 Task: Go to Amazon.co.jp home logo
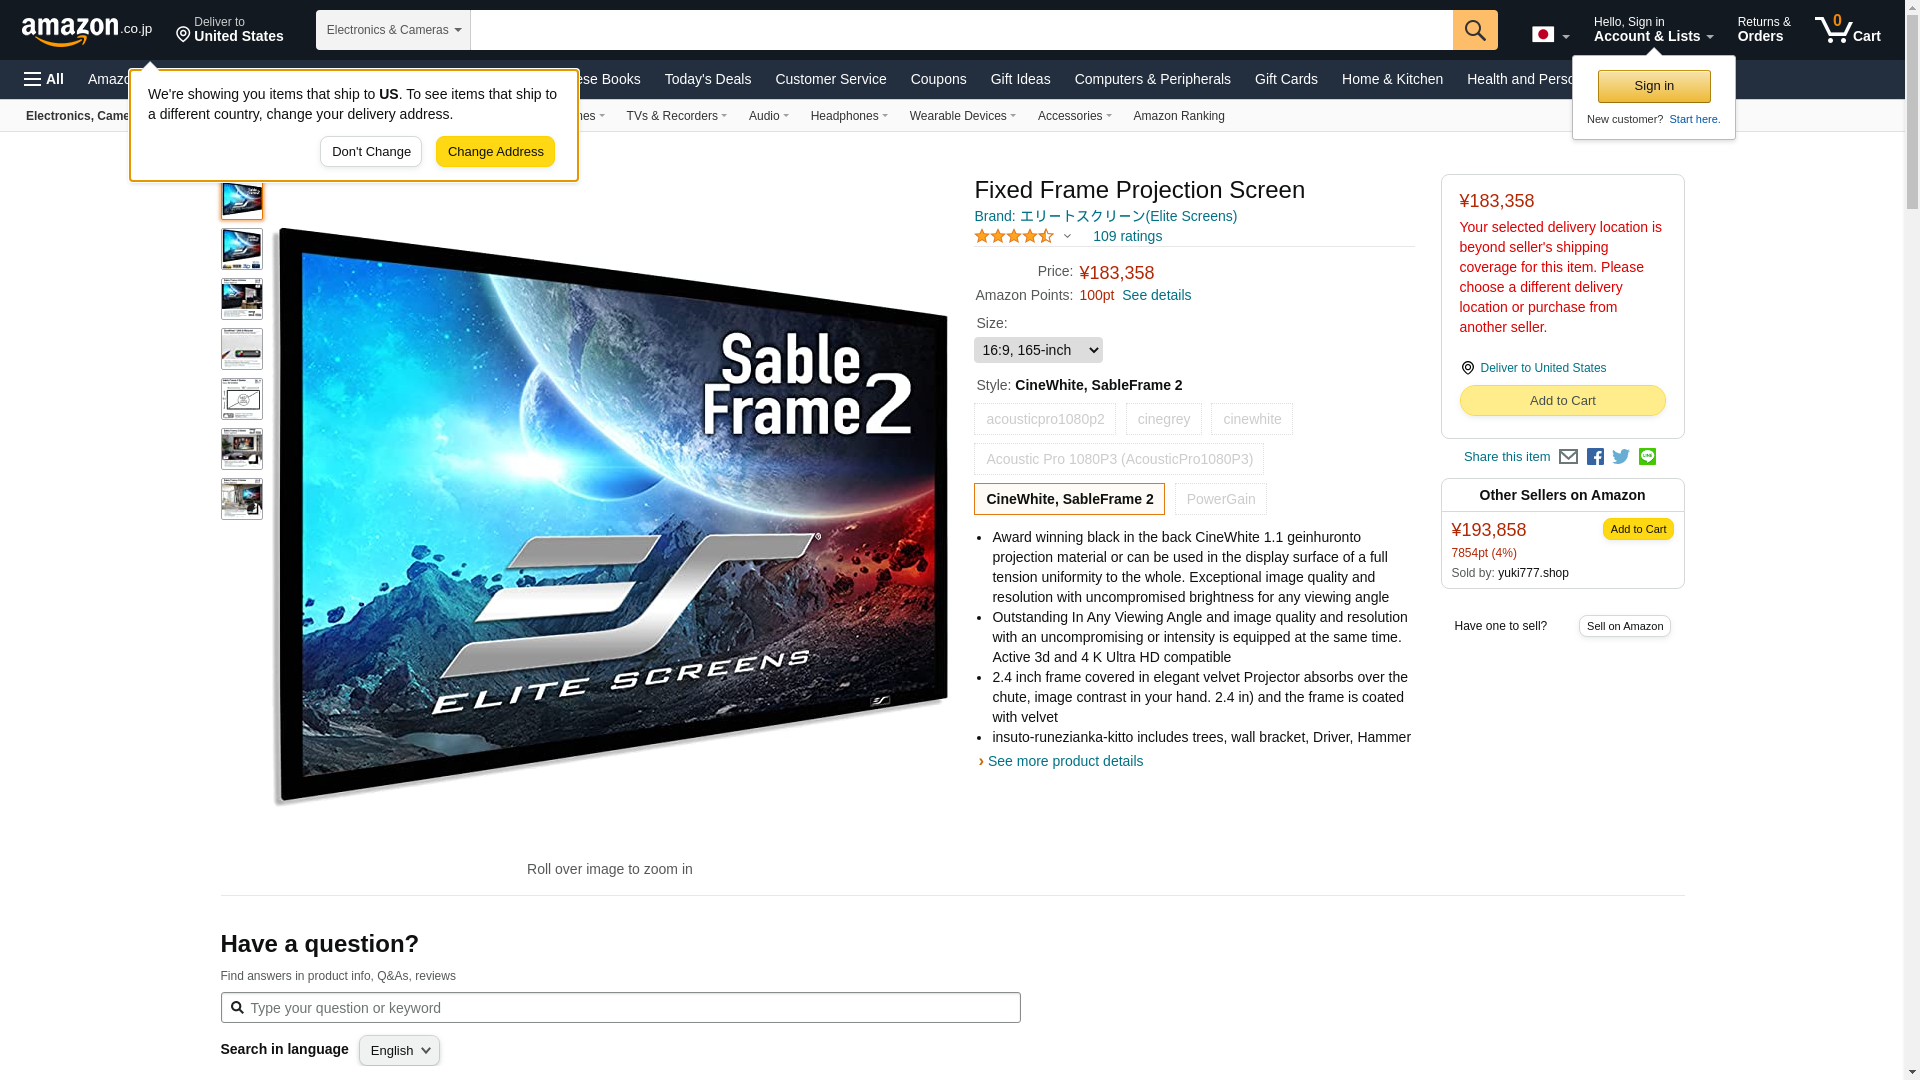pyautogui.click(x=87, y=31)
